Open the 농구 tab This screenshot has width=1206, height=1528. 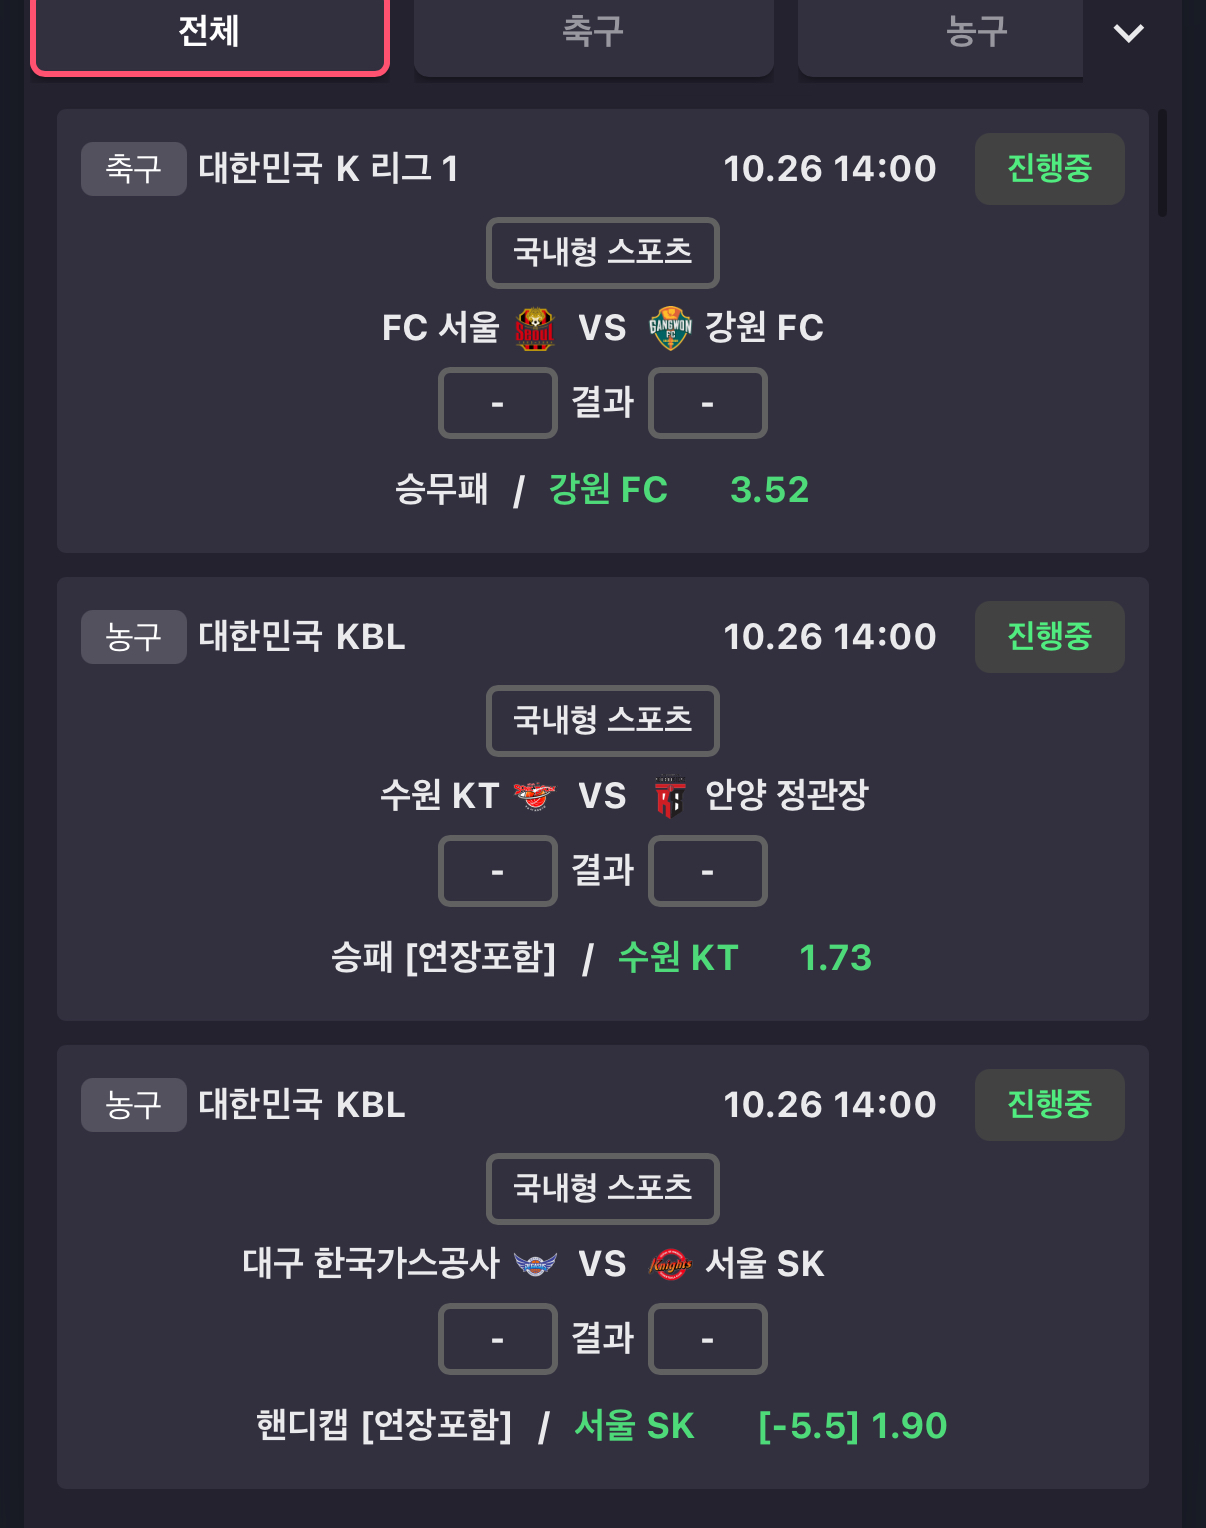point(975,32)
